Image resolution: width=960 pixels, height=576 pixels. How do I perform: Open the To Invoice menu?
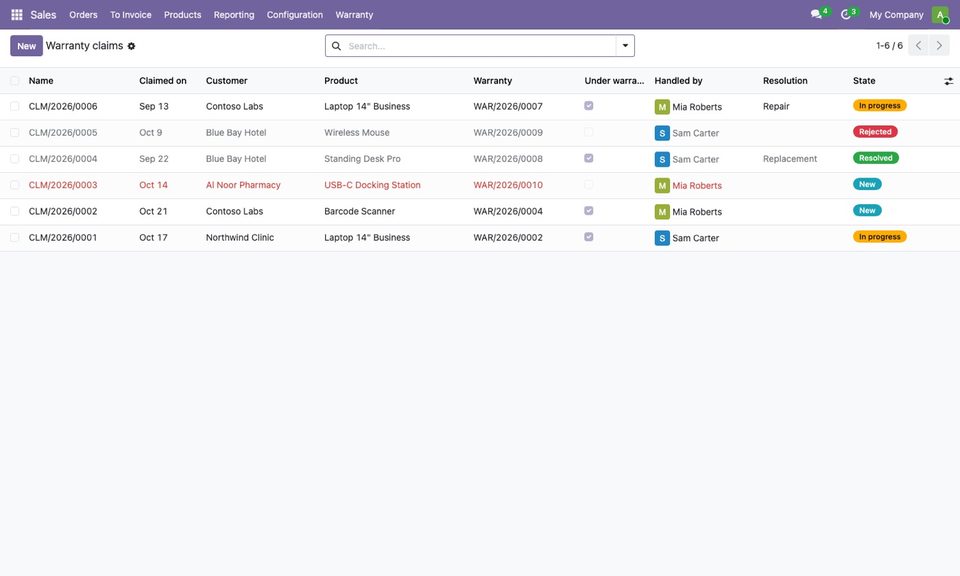(130, 15)
